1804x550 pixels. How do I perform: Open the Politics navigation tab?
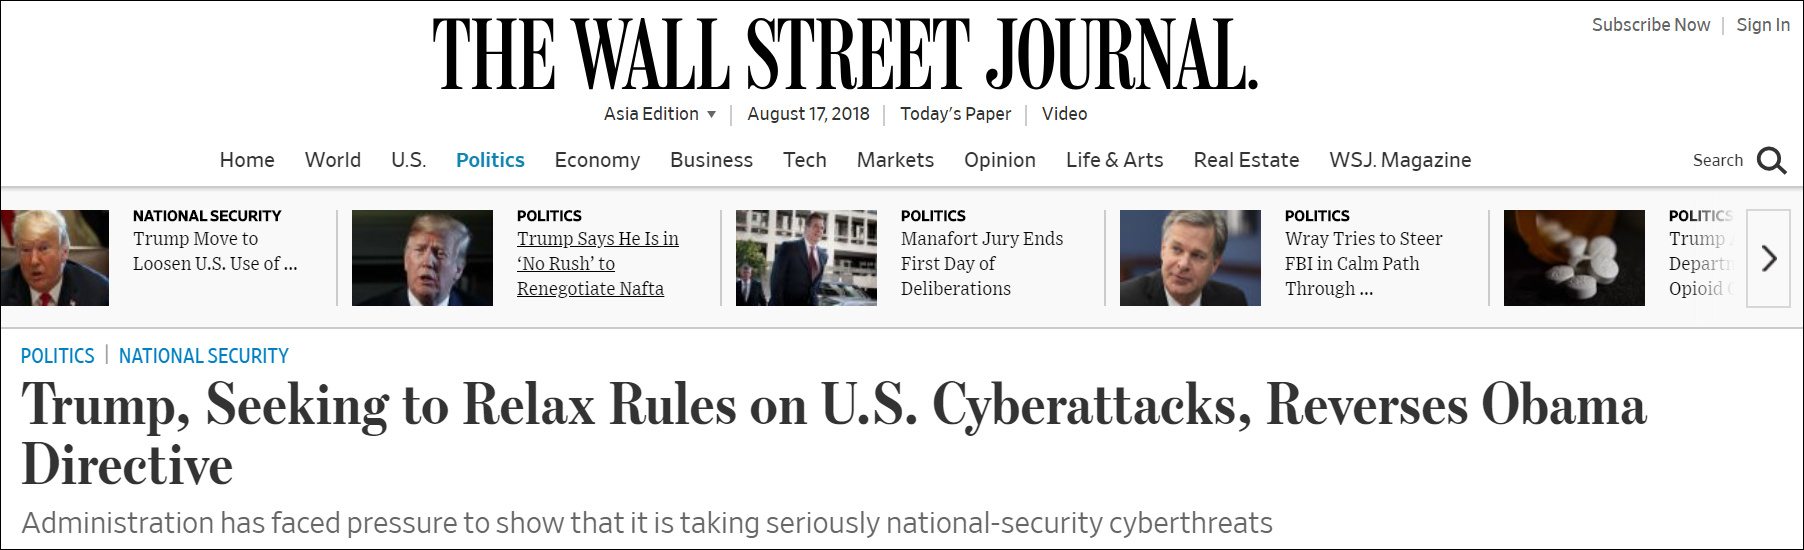[x=490, y=160]
